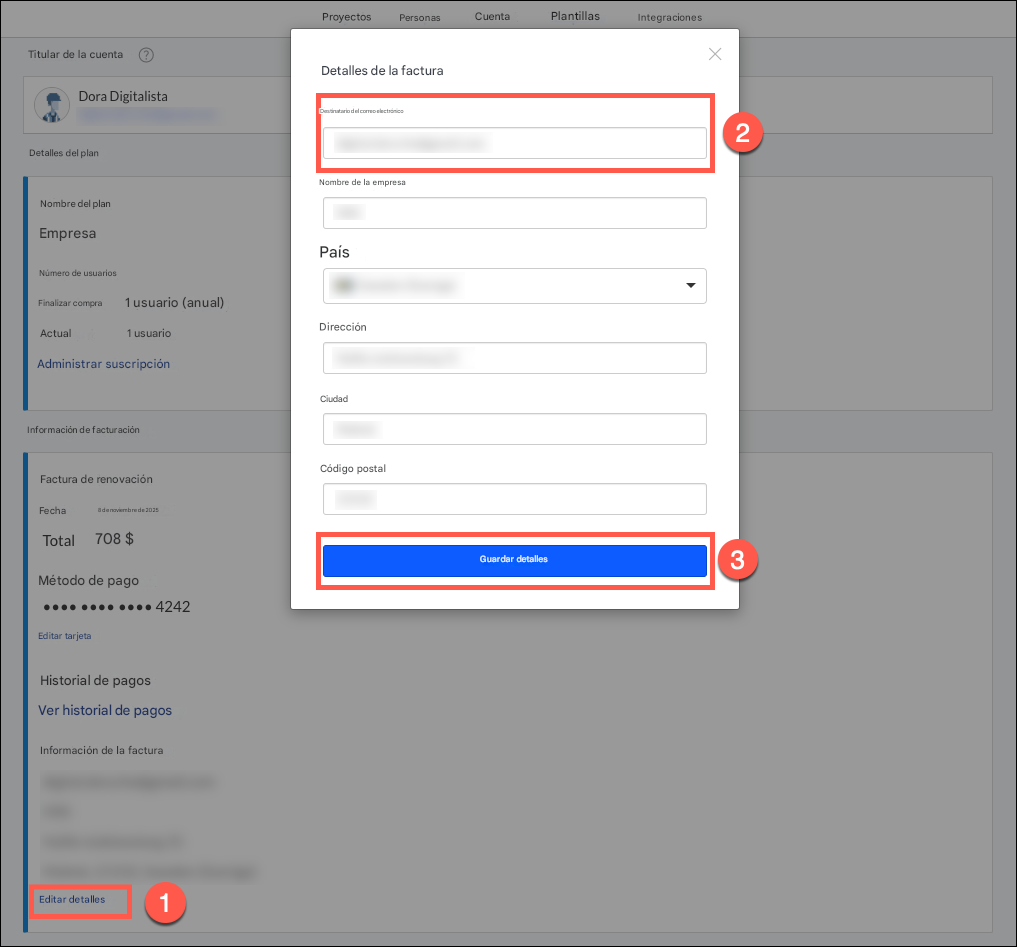Image resolution: width=1017 pixels, height=947 pixels.
Task: Open the Proyectos tab
Action: tap(346, 17)
